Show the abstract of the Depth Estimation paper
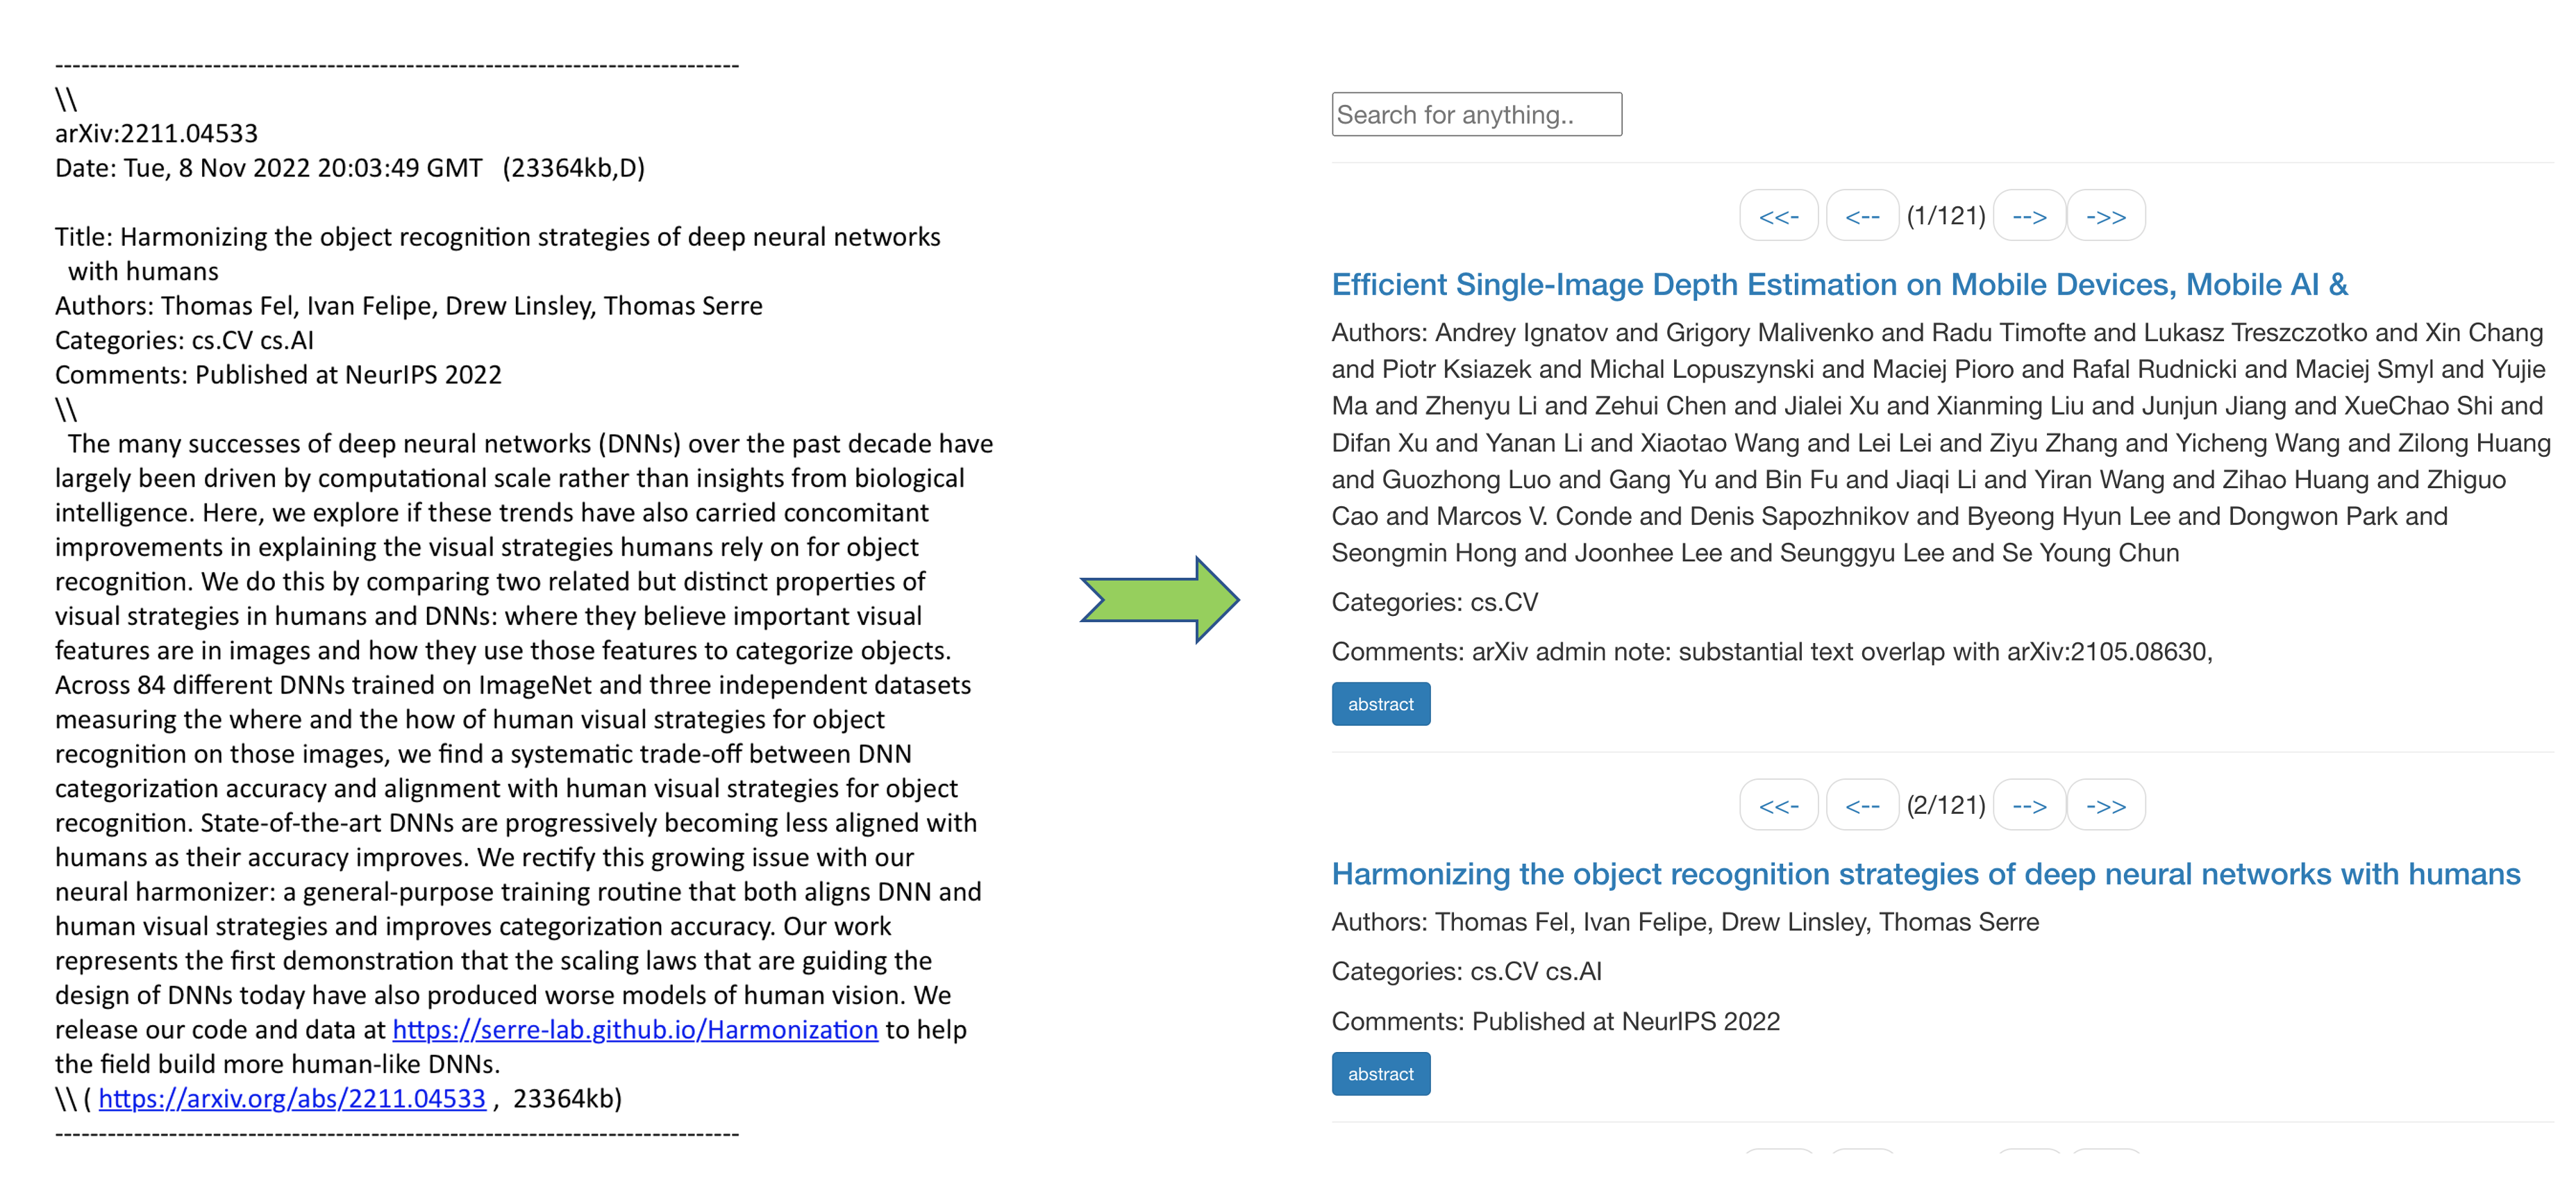The image size is (2576, 1193). tap(1380, 704)
